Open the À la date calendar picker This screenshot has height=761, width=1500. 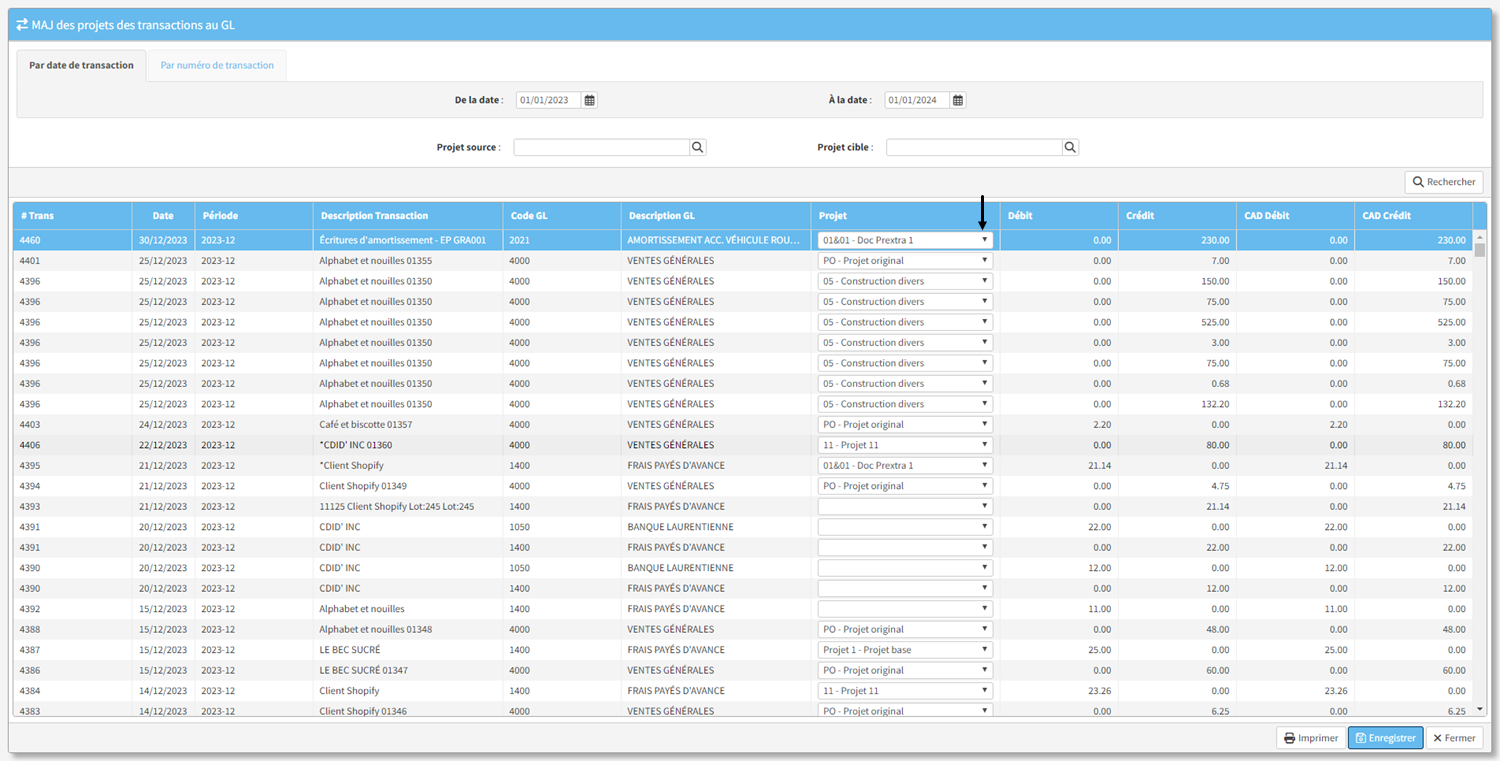pyautogui.click(x=958, y=100)
